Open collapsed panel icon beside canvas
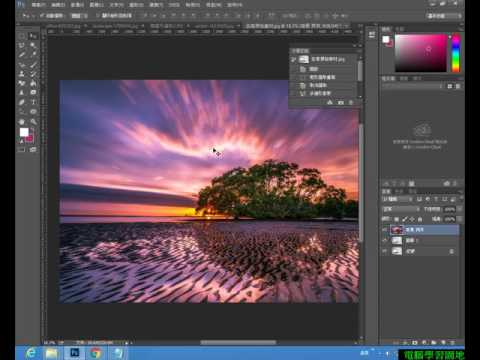This screenshot has width=480, height=360. point(372,35)
